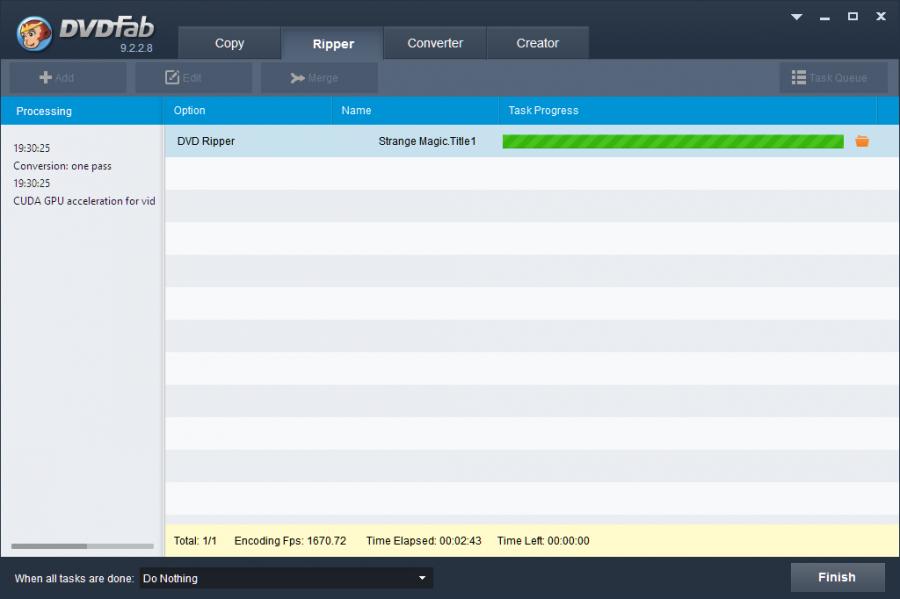Click the Merge toolbar button
This screenshot has height=599, width=900.
(319, 77)
